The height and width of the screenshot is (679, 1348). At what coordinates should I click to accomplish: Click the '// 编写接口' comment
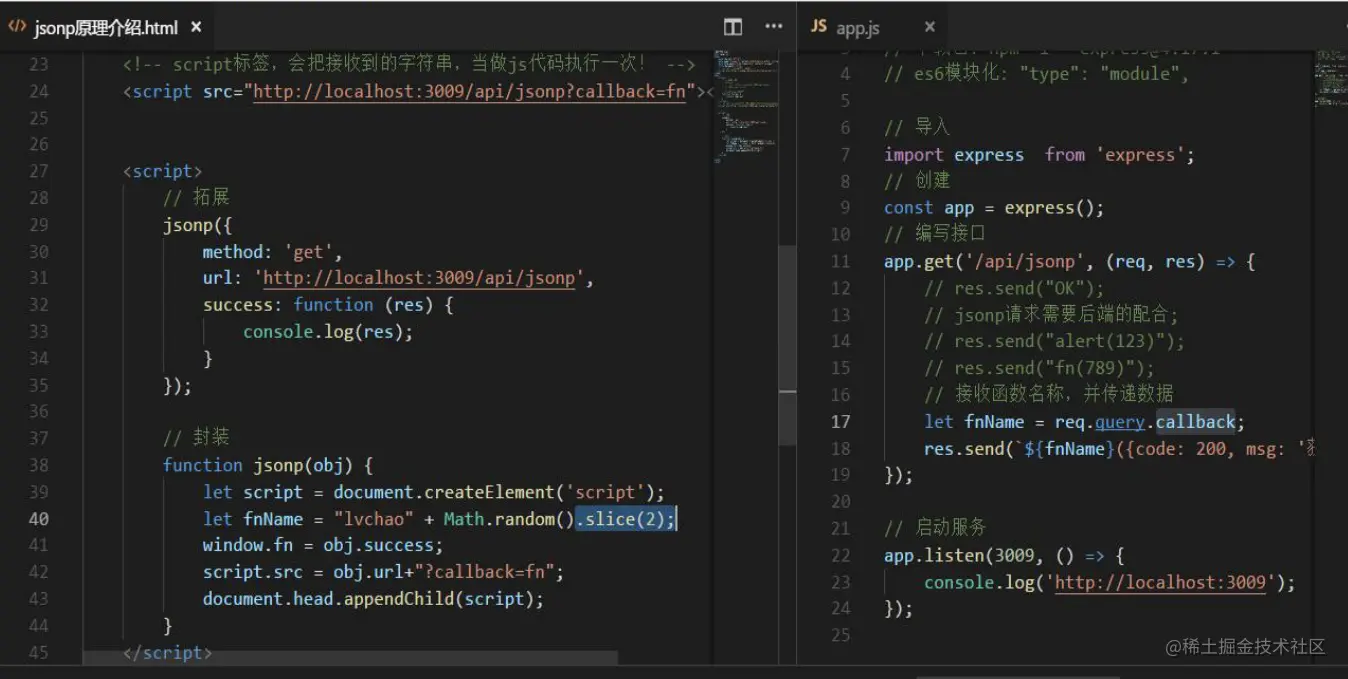tap(935, 234)
